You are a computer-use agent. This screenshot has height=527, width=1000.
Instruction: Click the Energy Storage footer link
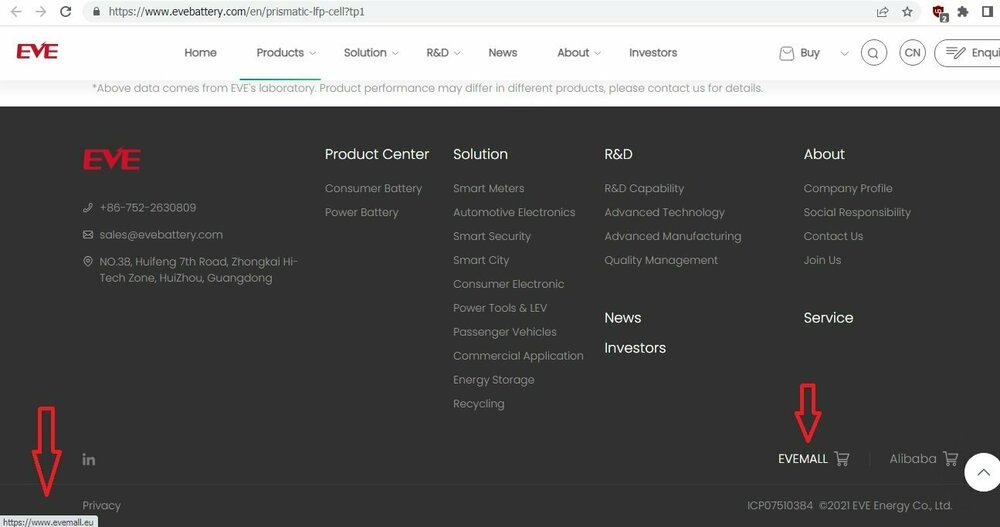[494, 380]
